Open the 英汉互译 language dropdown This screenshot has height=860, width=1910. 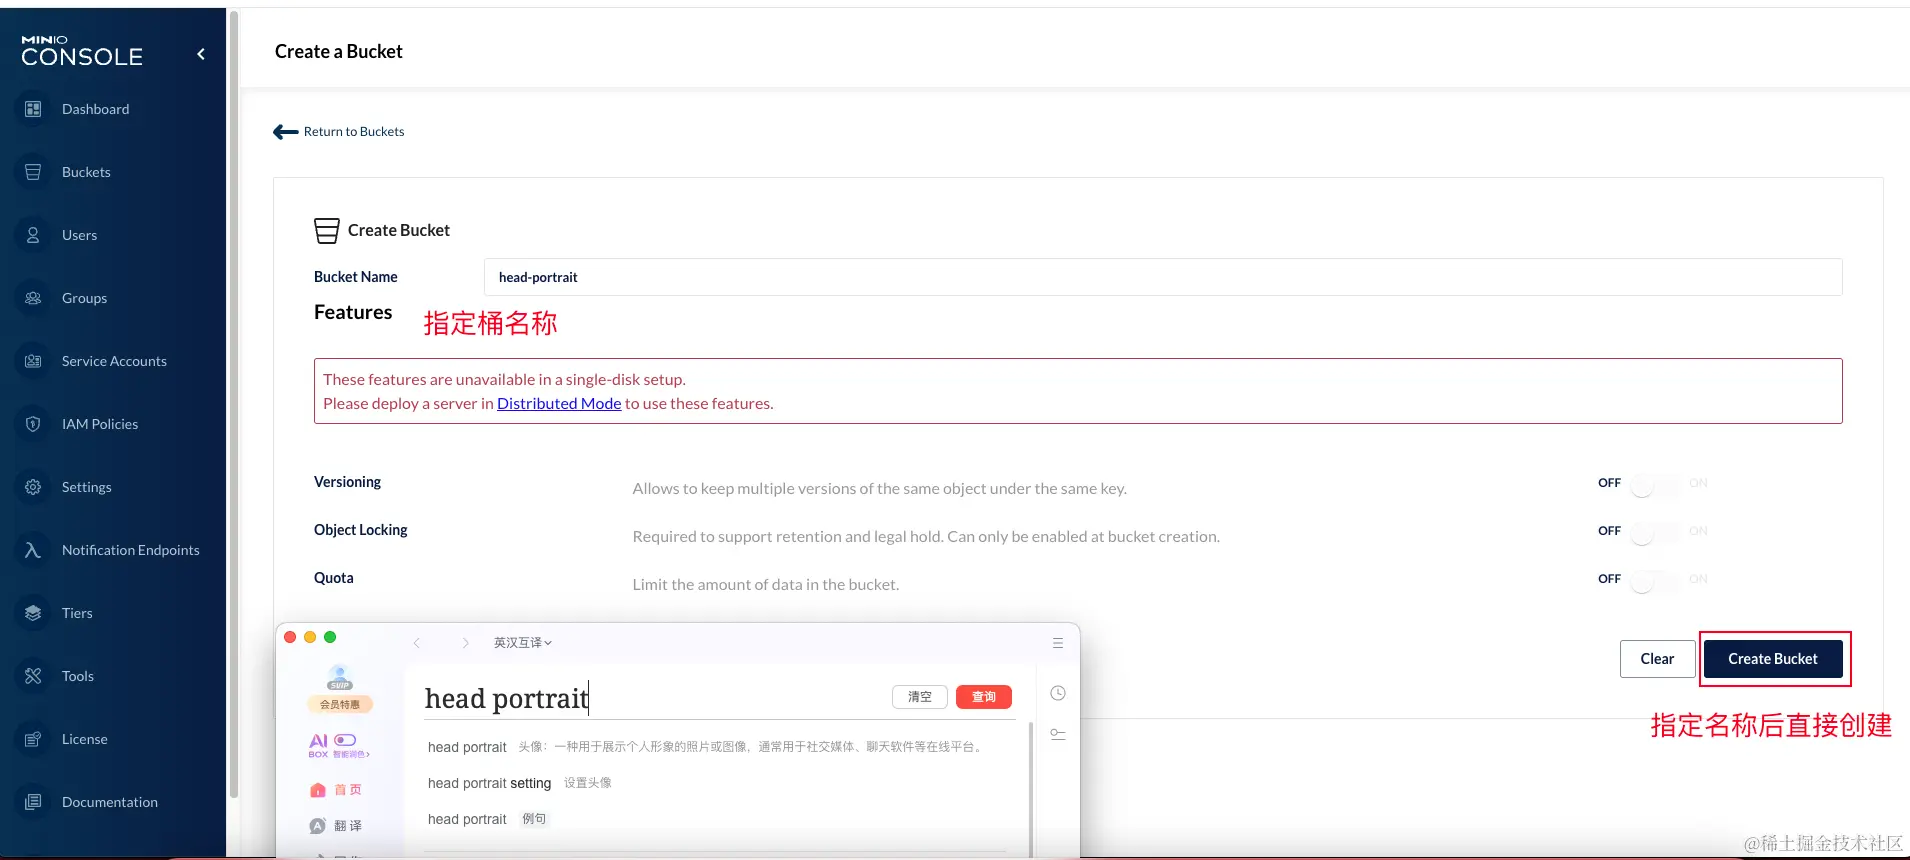coord(523,643)
